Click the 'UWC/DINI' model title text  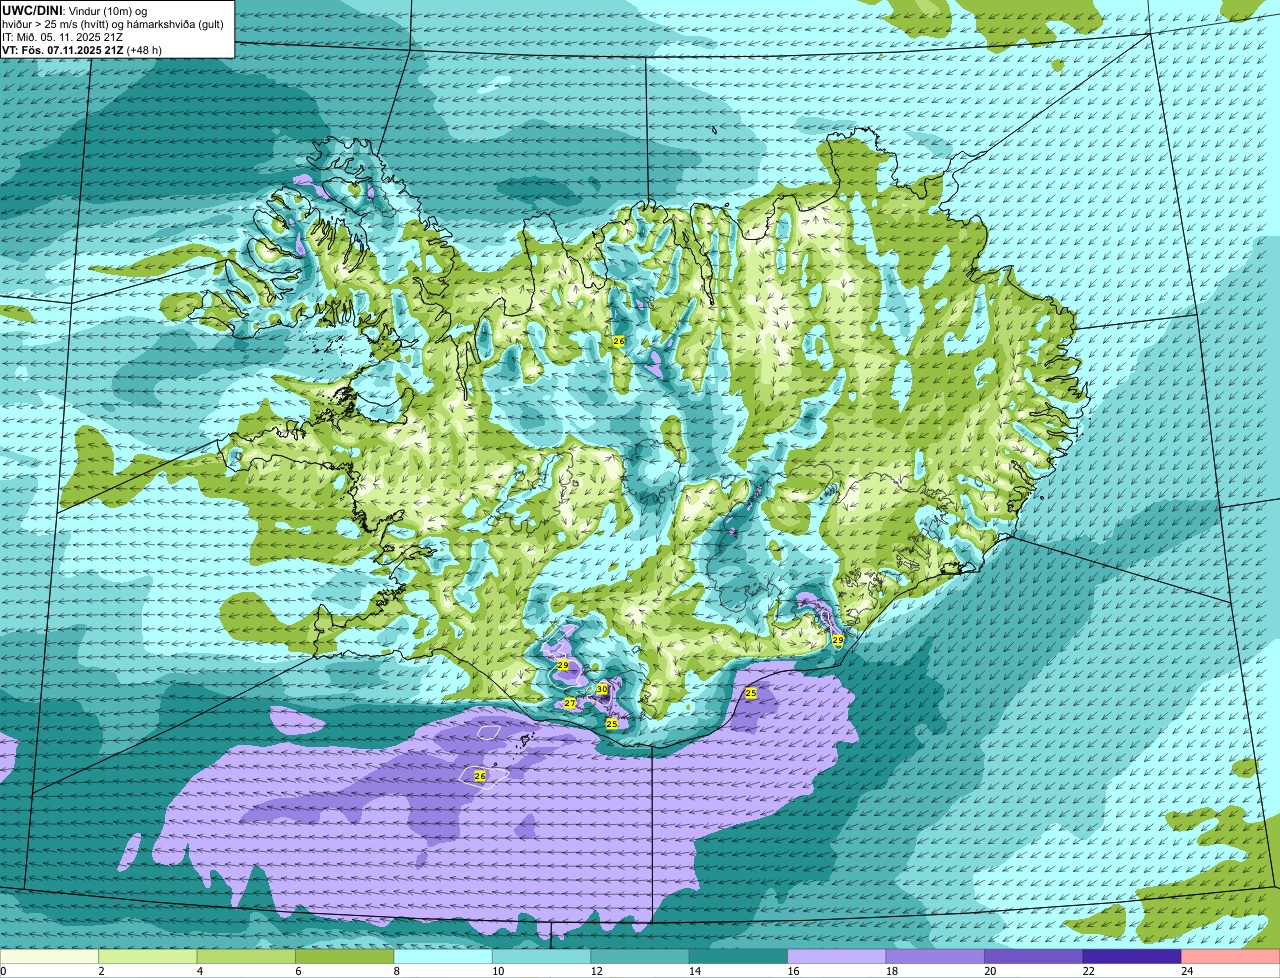point(32,11)
